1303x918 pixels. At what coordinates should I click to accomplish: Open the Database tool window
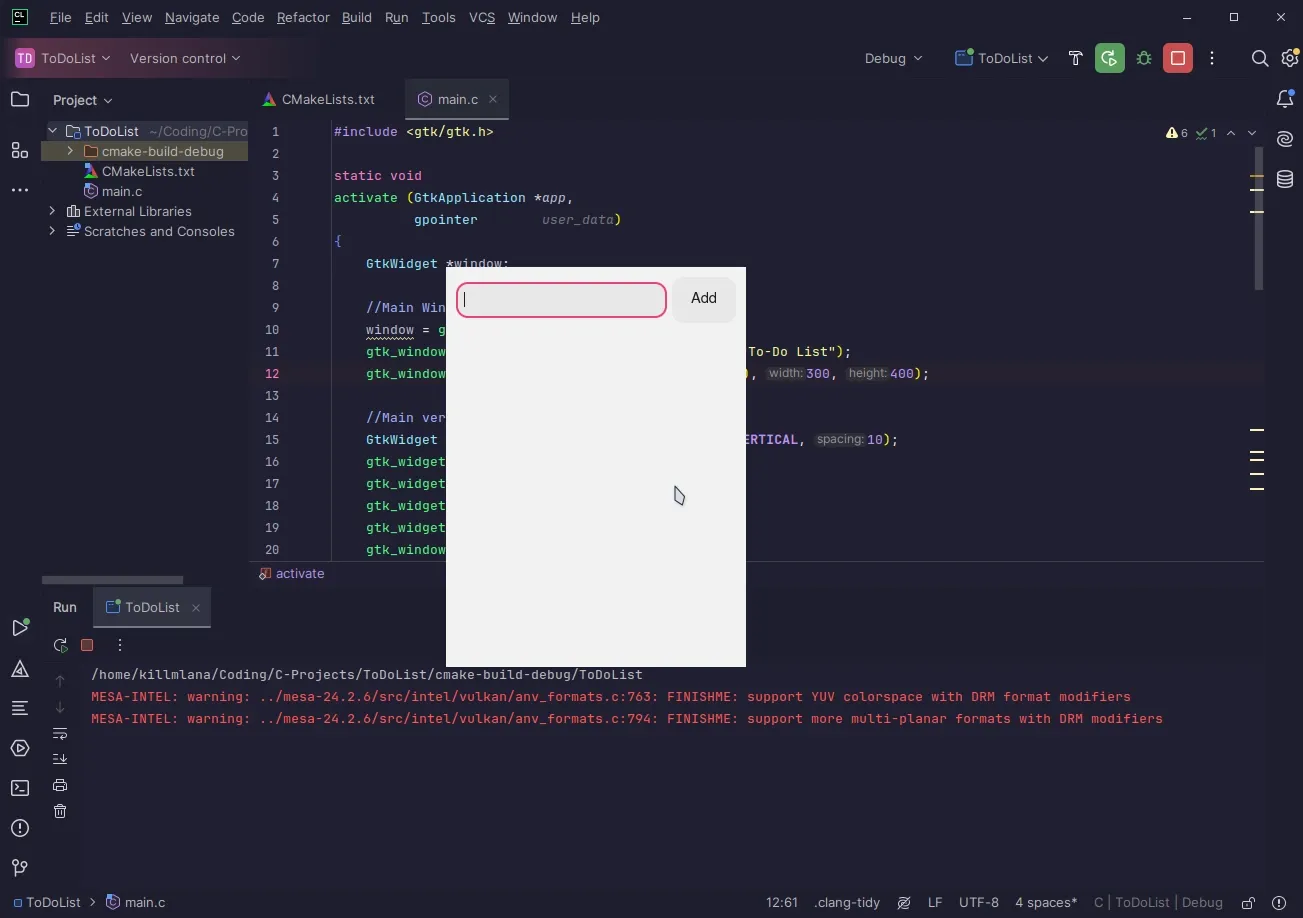click(x=1285, y=179)
